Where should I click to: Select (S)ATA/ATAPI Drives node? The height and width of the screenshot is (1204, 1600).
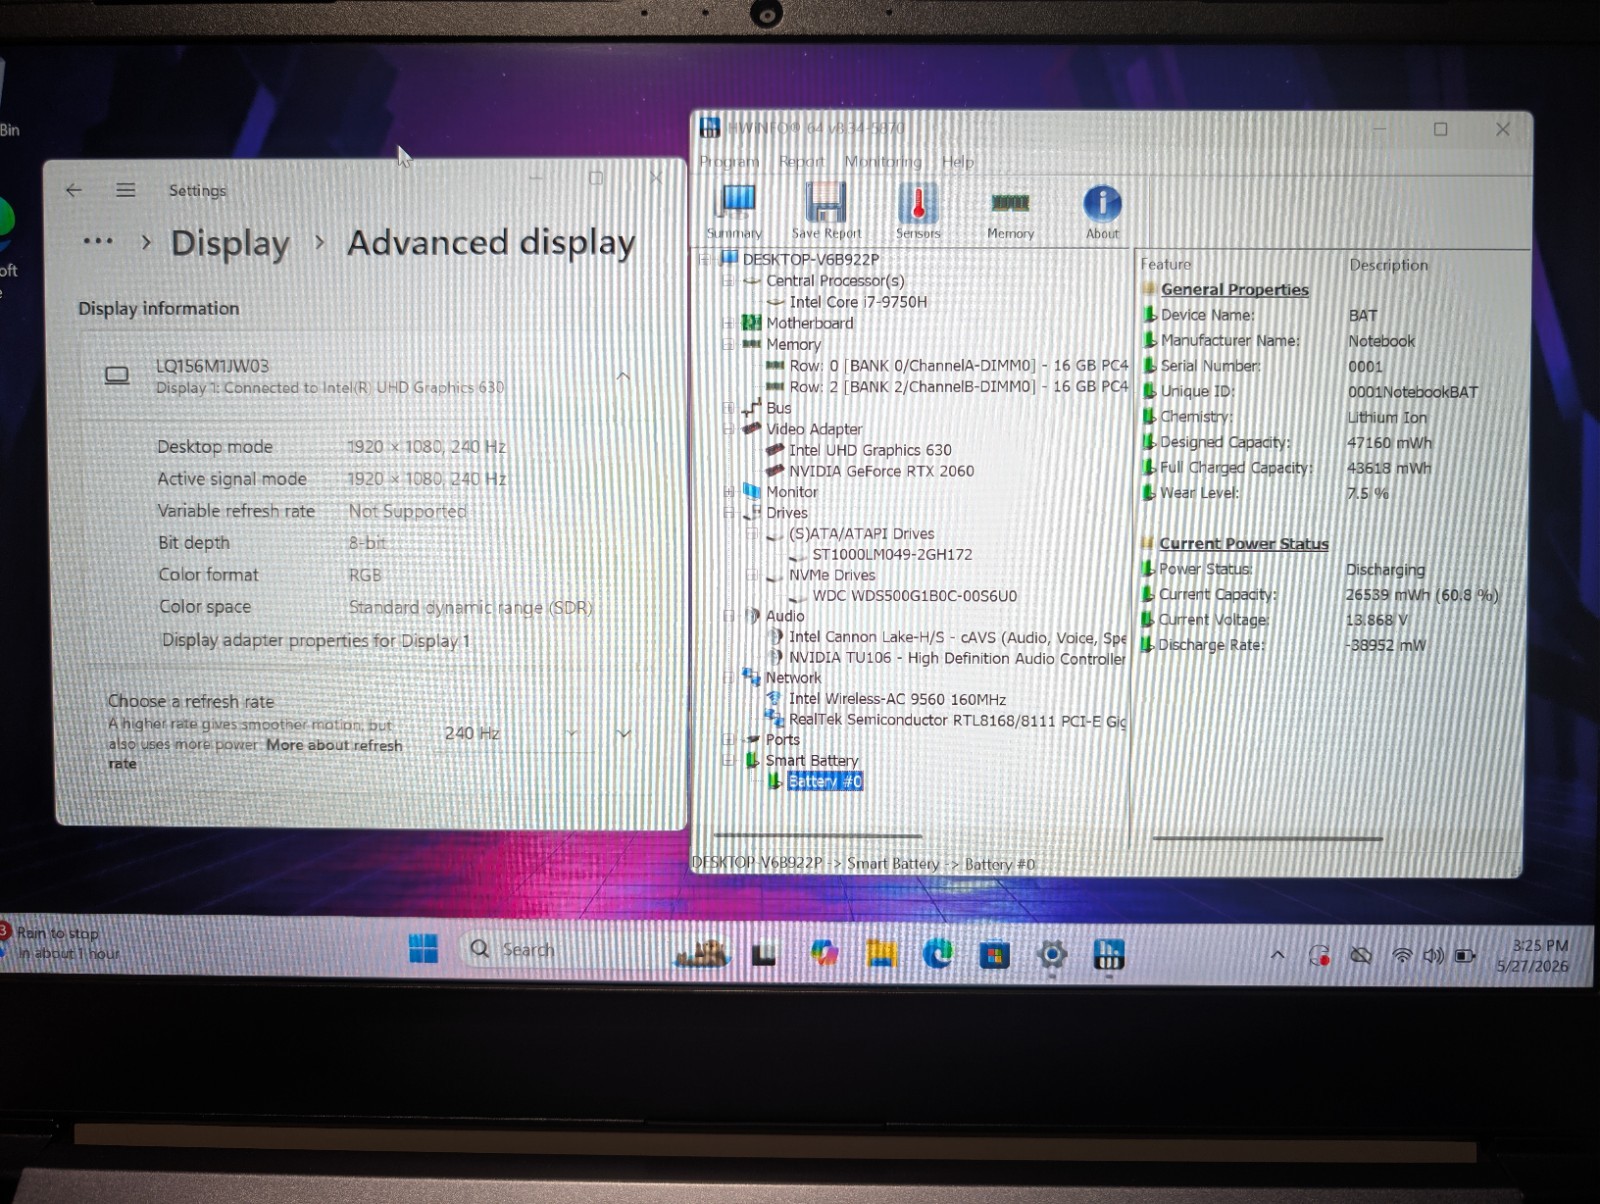pyautogui.click(x=861, y=534)
